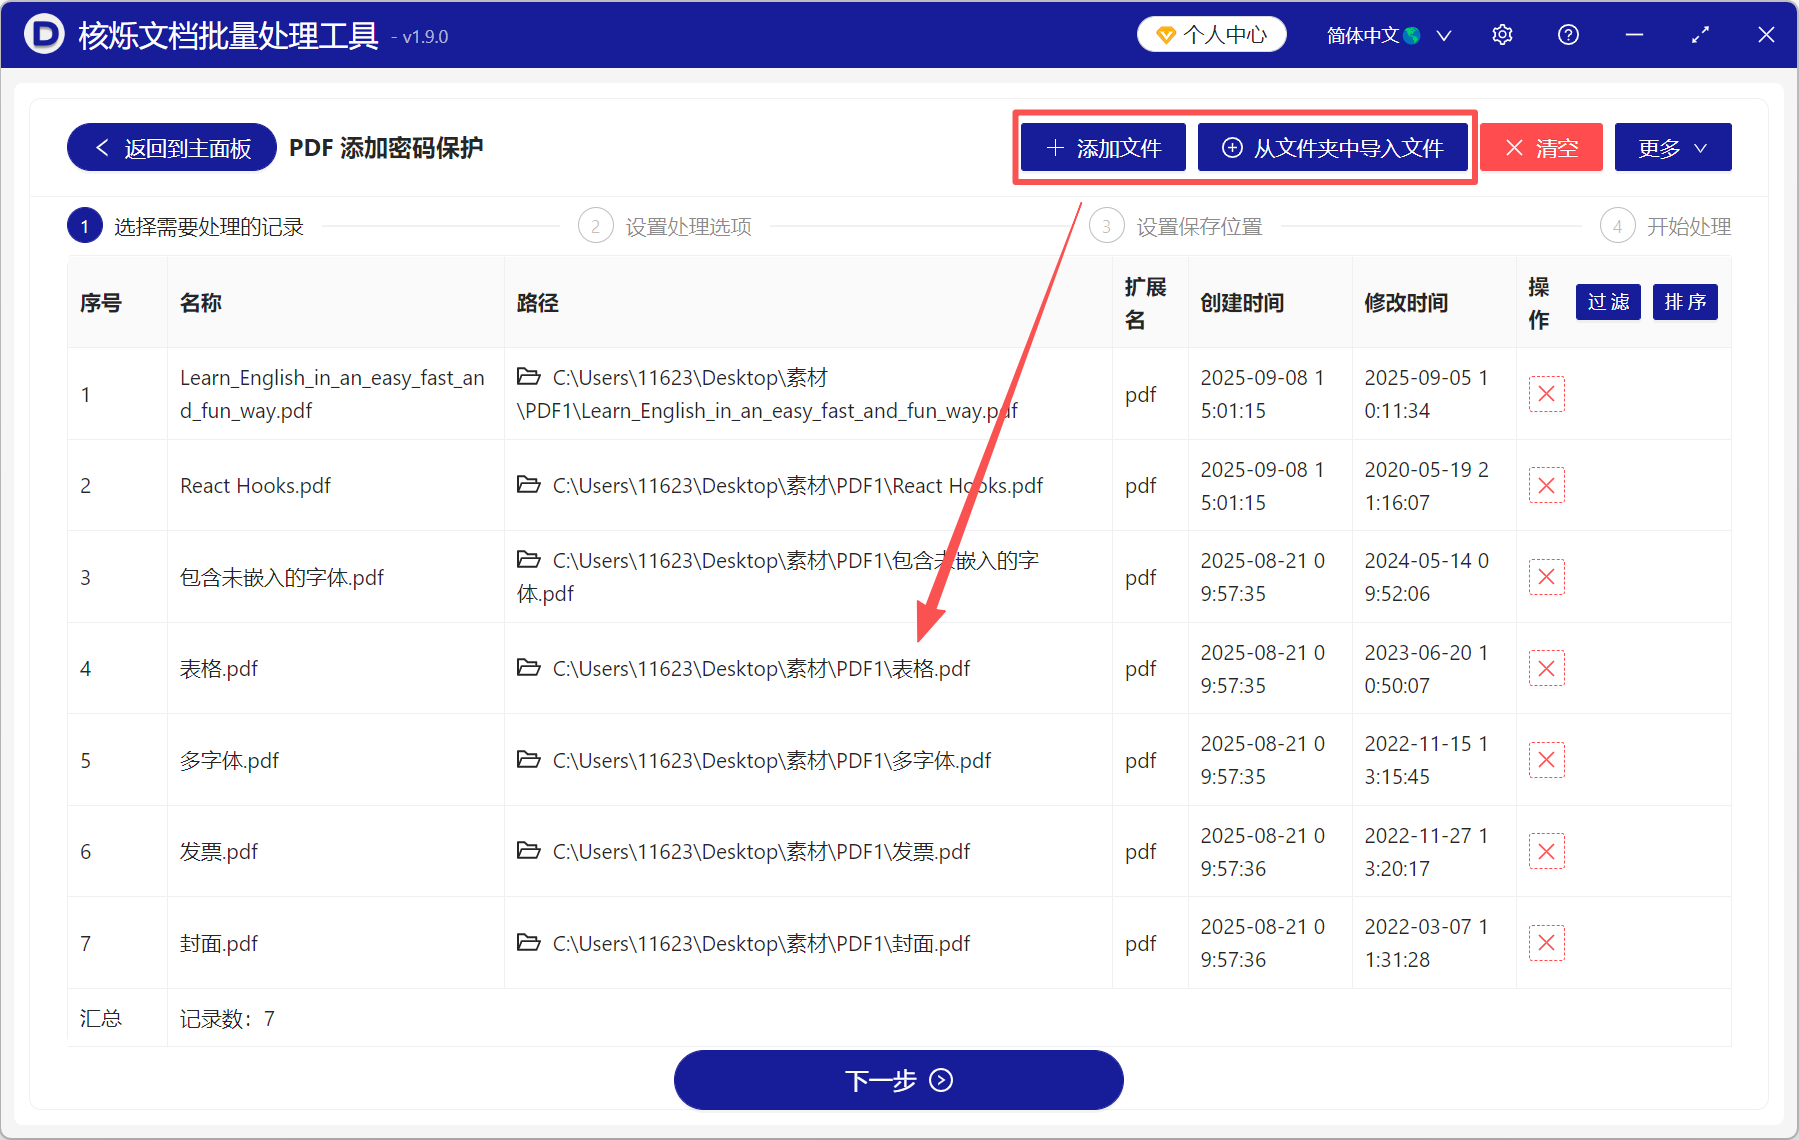This screenshot has width=1799, height=1140.
Task: Click the 过滤 filter control
Action: (x=1607, y=302)
